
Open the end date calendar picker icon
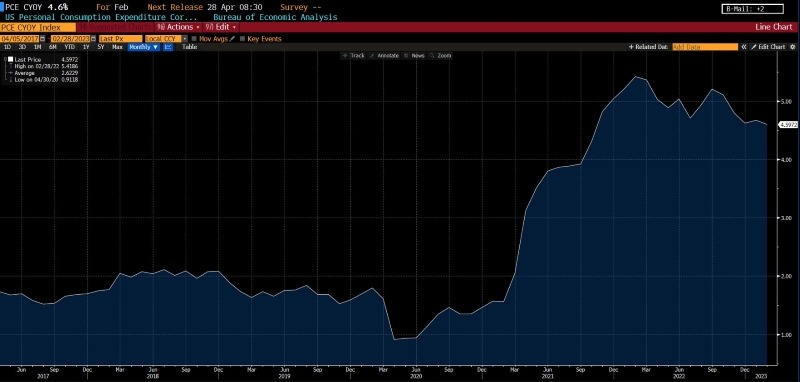click(x=93, y=39)
